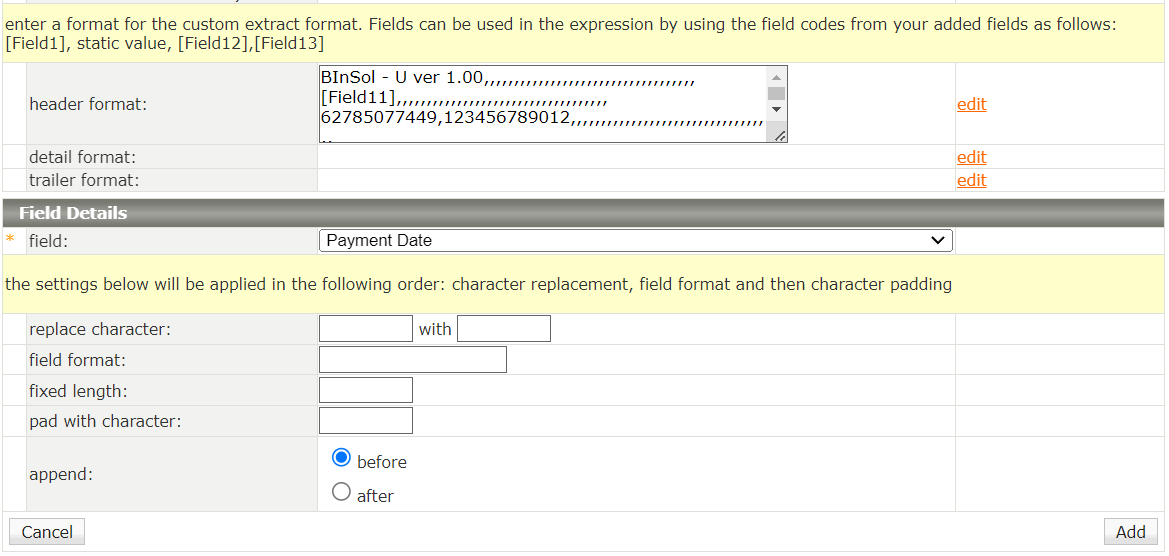This screenshot has width=1169, height=556.
Task: Click the resize grip of header format textarea
Action: pyautogui.click(x=780, y=135)
